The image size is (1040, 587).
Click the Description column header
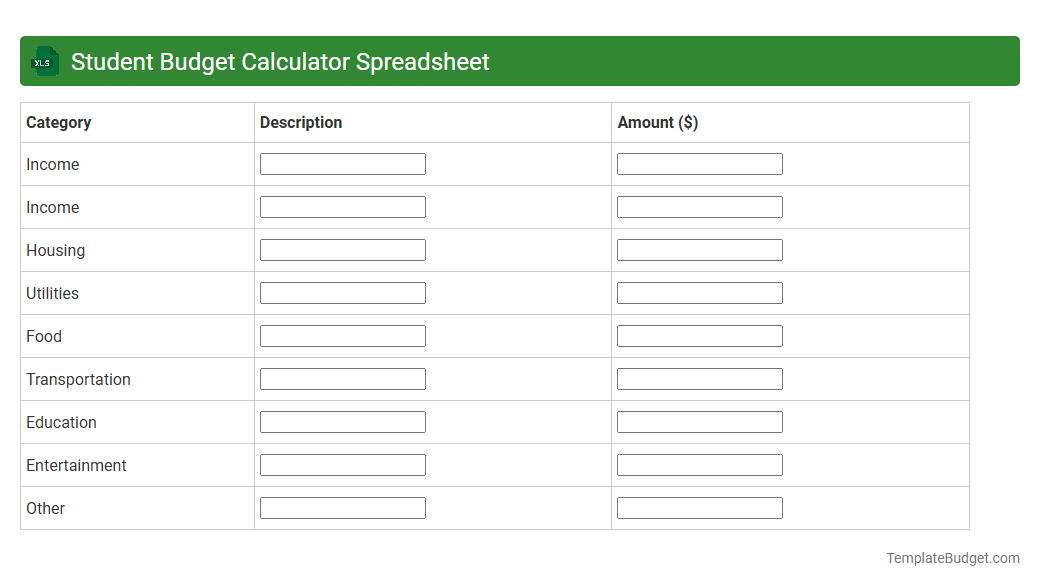pos(301,122)
